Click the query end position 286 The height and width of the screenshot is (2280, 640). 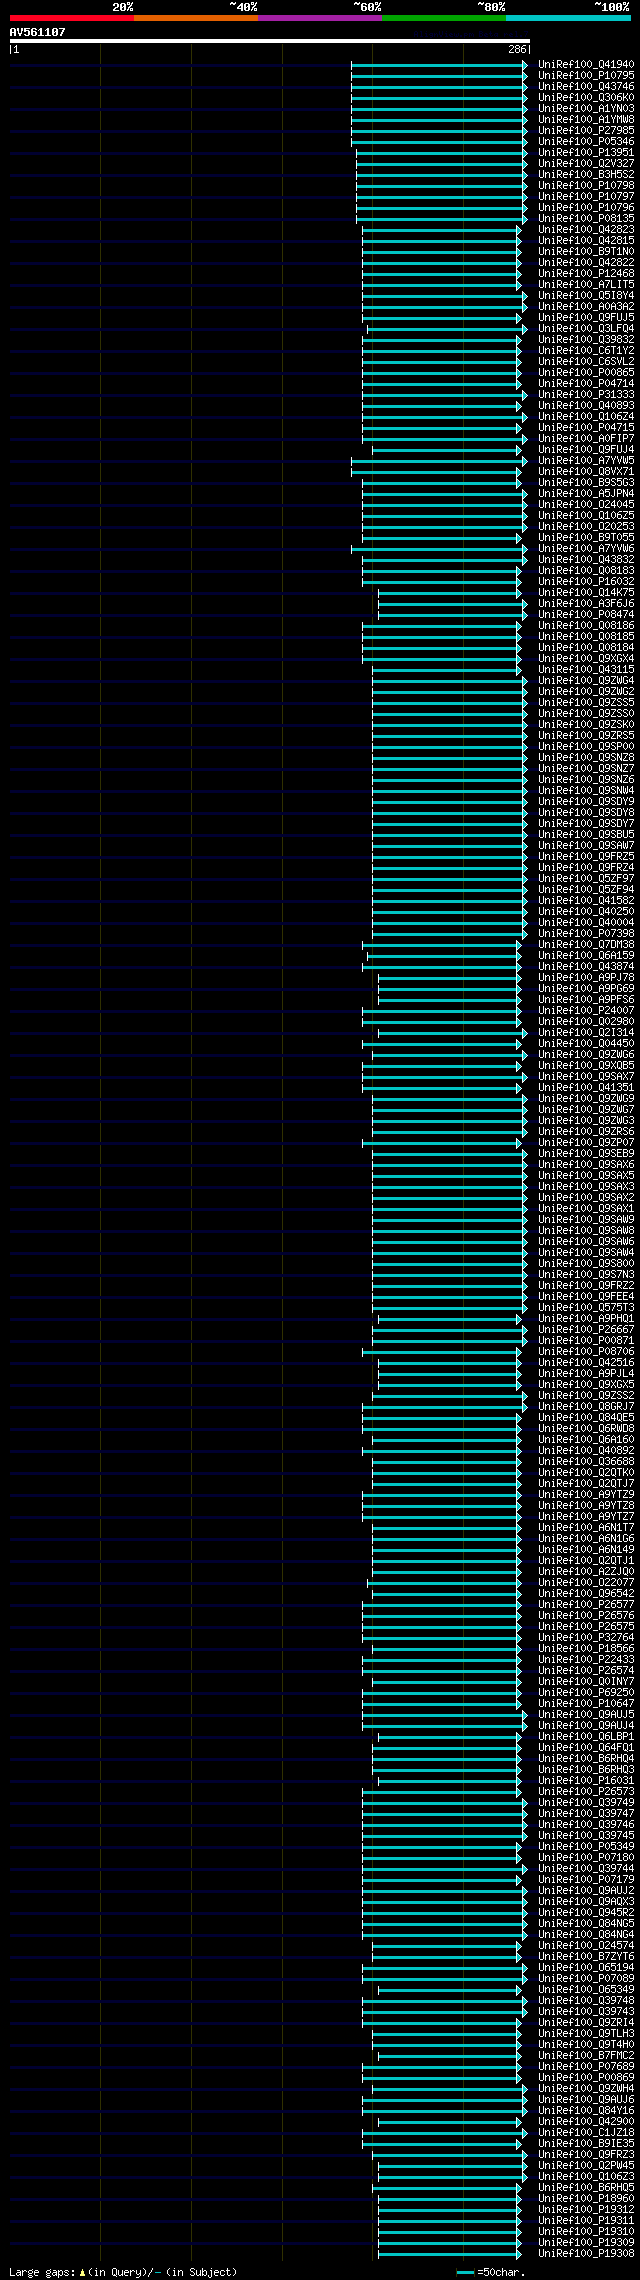(517, 49)
